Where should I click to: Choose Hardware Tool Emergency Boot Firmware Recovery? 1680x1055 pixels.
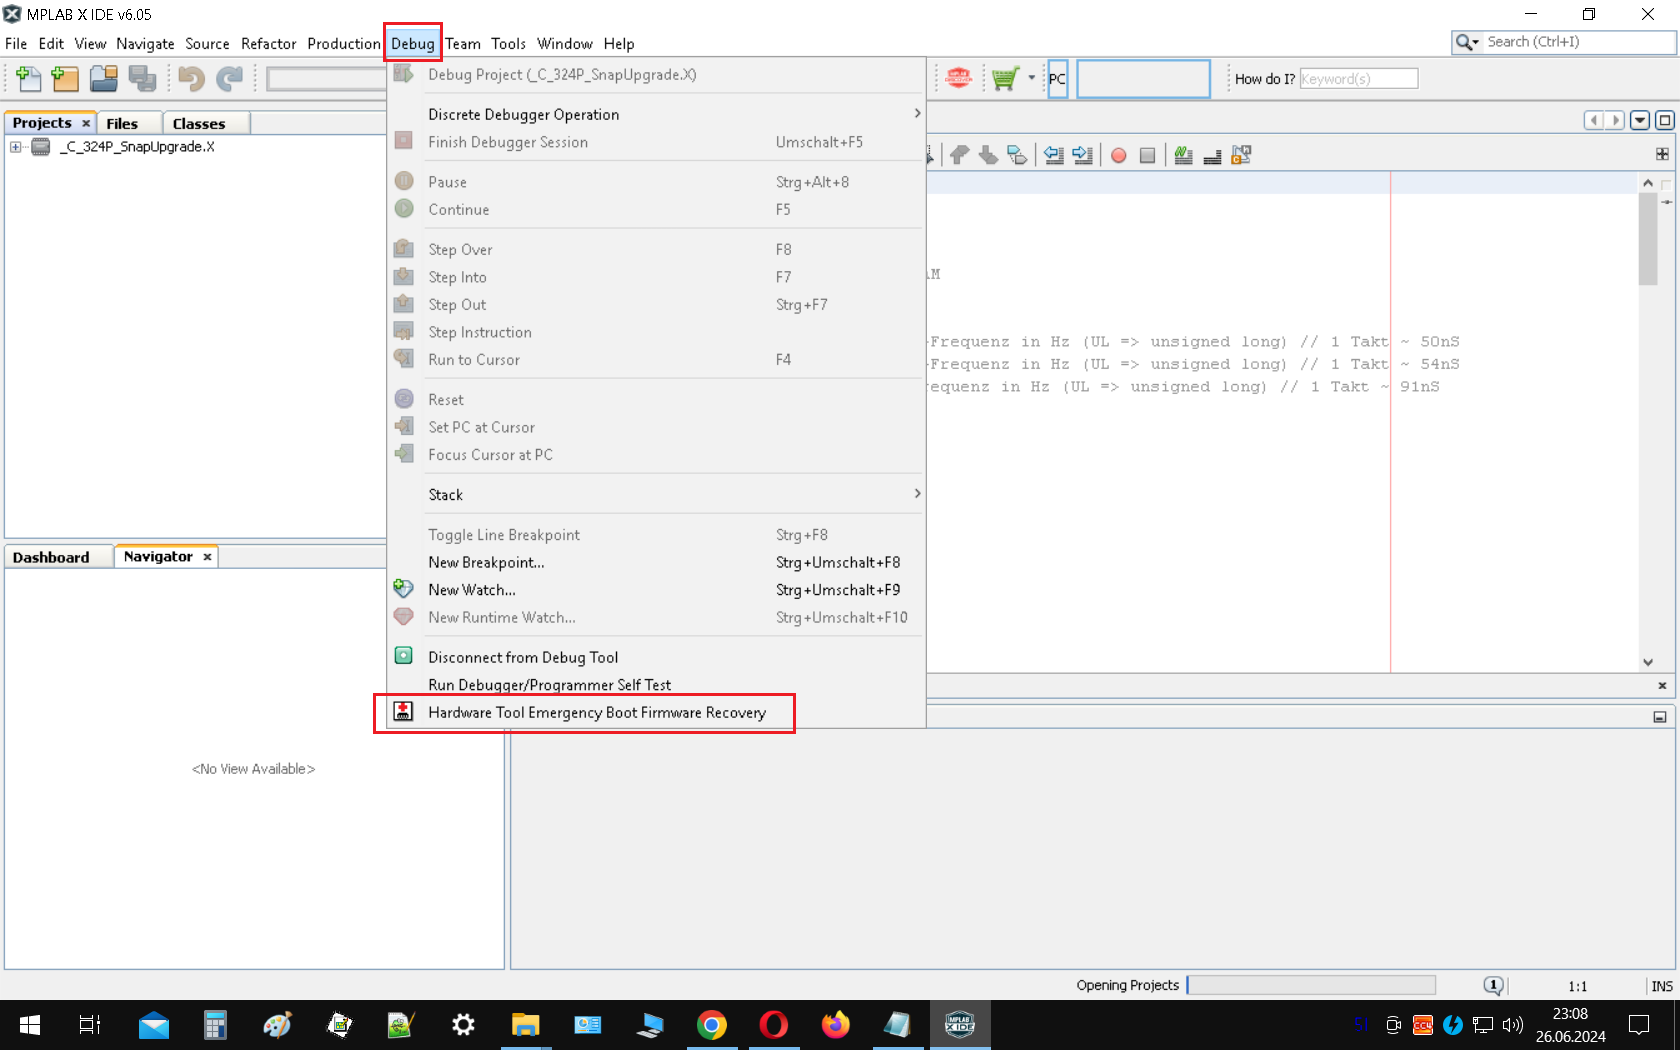pos(656,712)
